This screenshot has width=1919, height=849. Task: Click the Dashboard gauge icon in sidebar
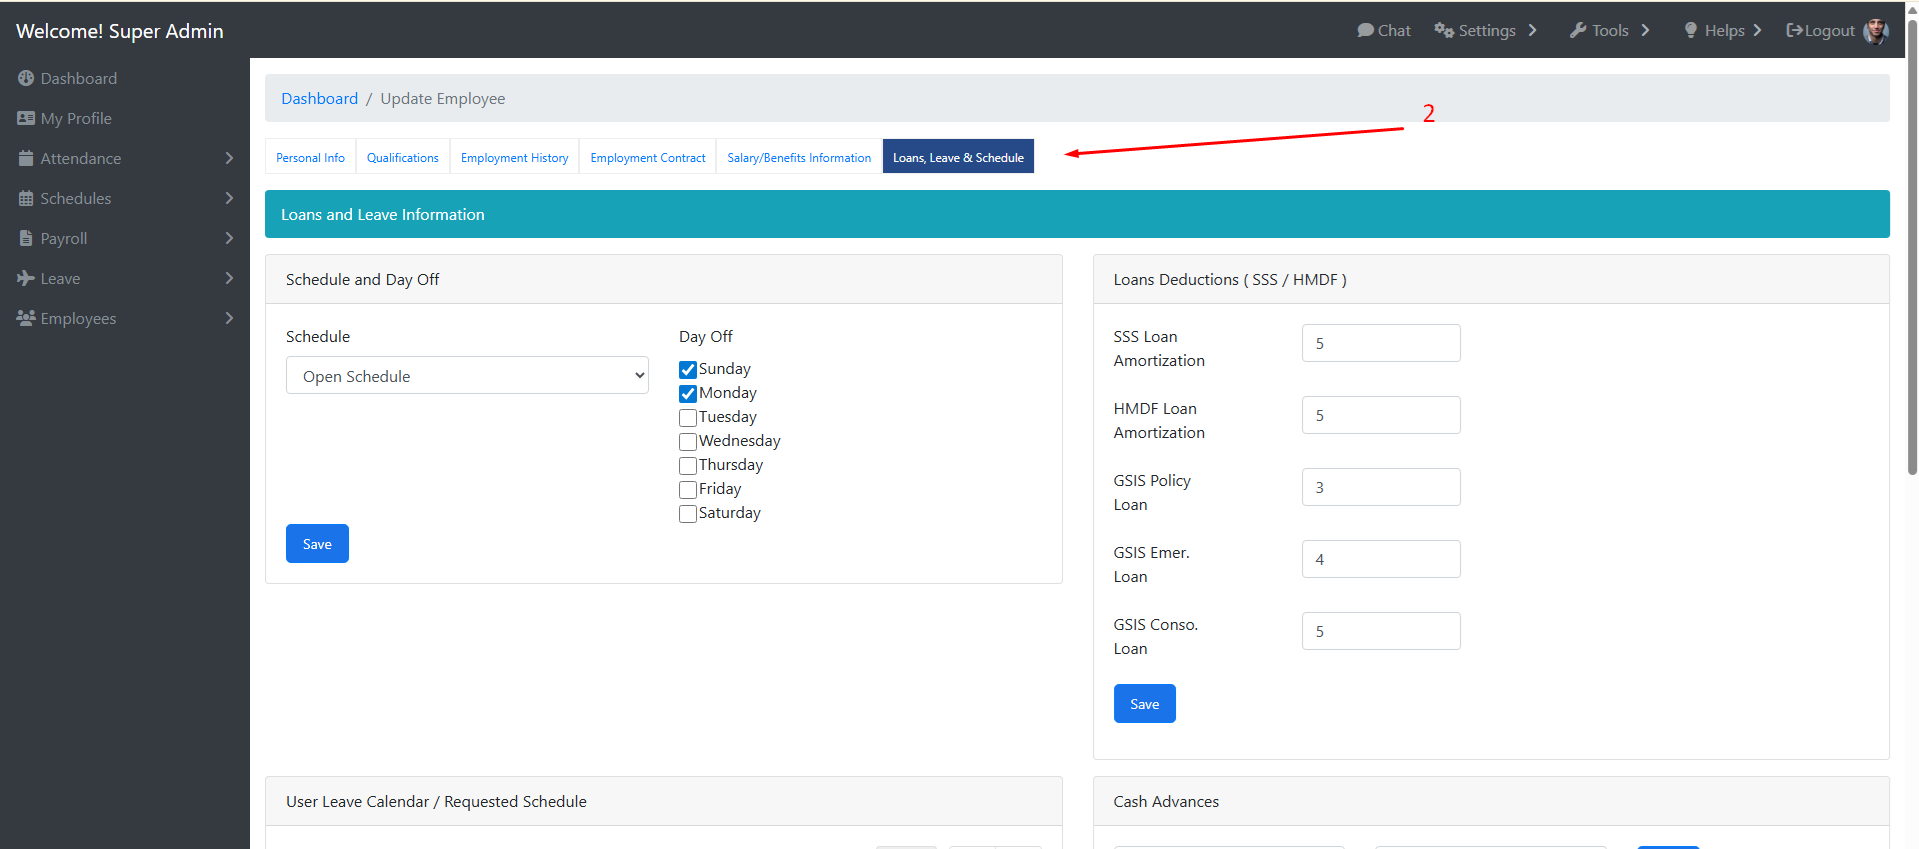coord(26,78)
